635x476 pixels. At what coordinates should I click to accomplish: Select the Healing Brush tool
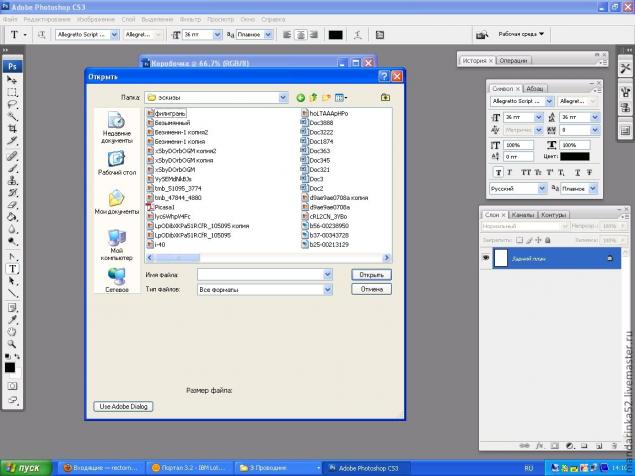(x=12, y=156)
